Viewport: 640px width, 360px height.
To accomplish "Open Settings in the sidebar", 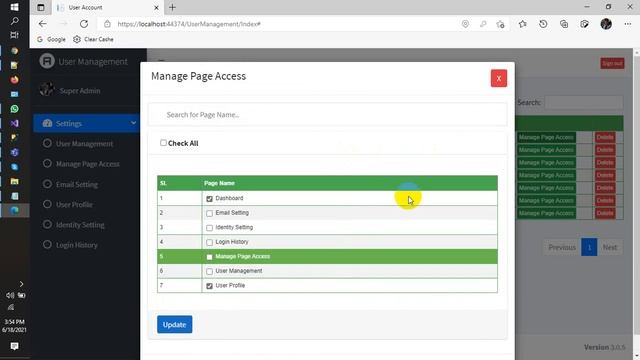I will pos(87,123).
